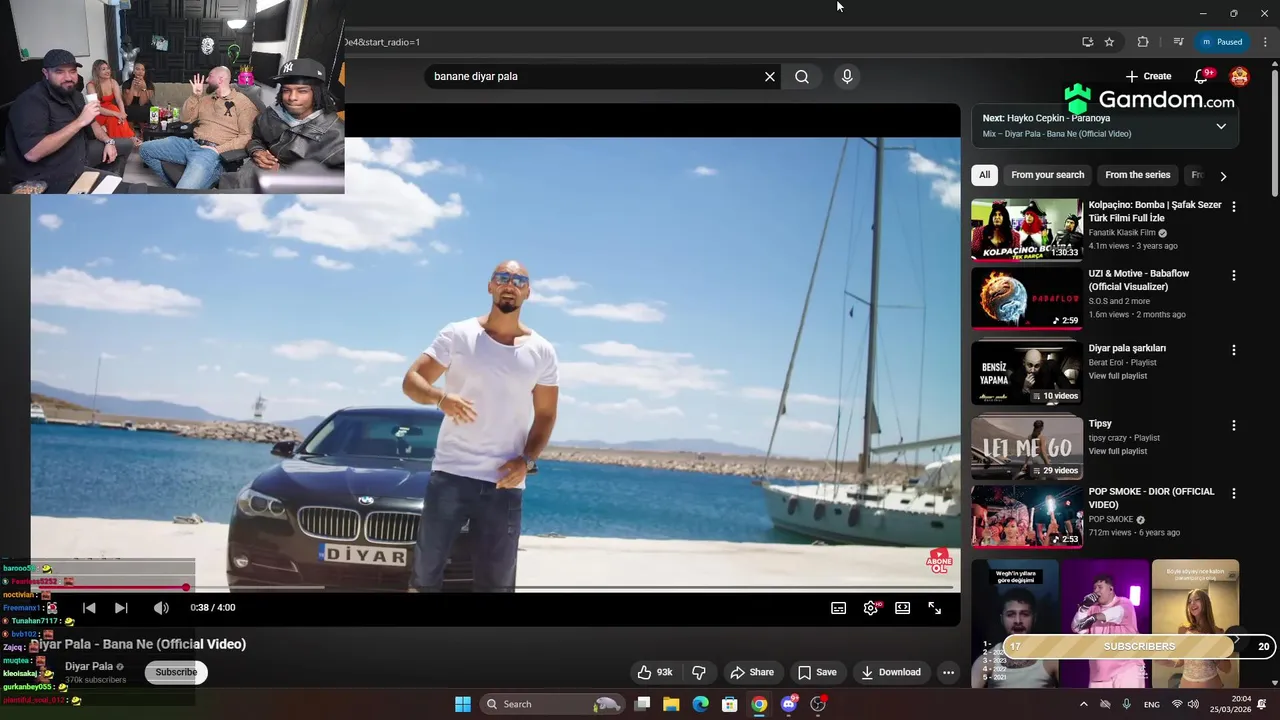Open the POP SMOKE - DIOR thumbnail
1280x720 pixels.
click(x=1027, y=517)
